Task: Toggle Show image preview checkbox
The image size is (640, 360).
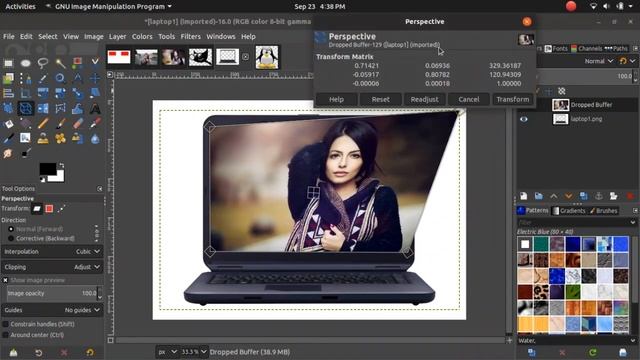Action: 5,280
